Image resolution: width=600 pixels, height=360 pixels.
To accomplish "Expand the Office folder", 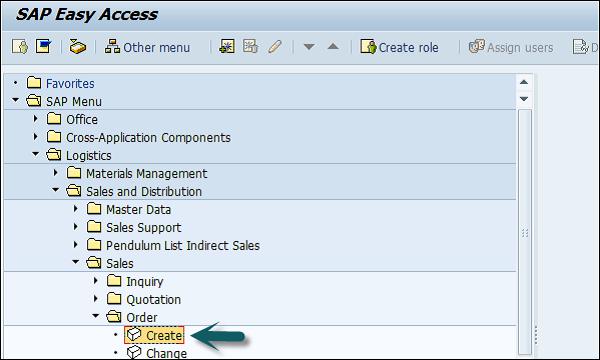I will point(36,119).
